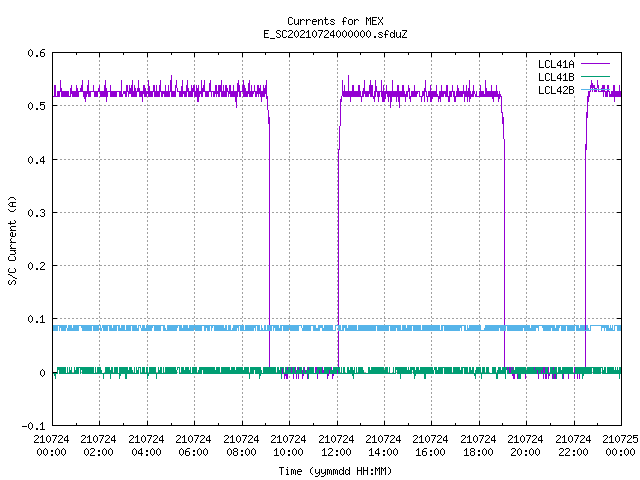Click the blue LCL42B legend line sample

pyautogui.click(x=595, y=90)
